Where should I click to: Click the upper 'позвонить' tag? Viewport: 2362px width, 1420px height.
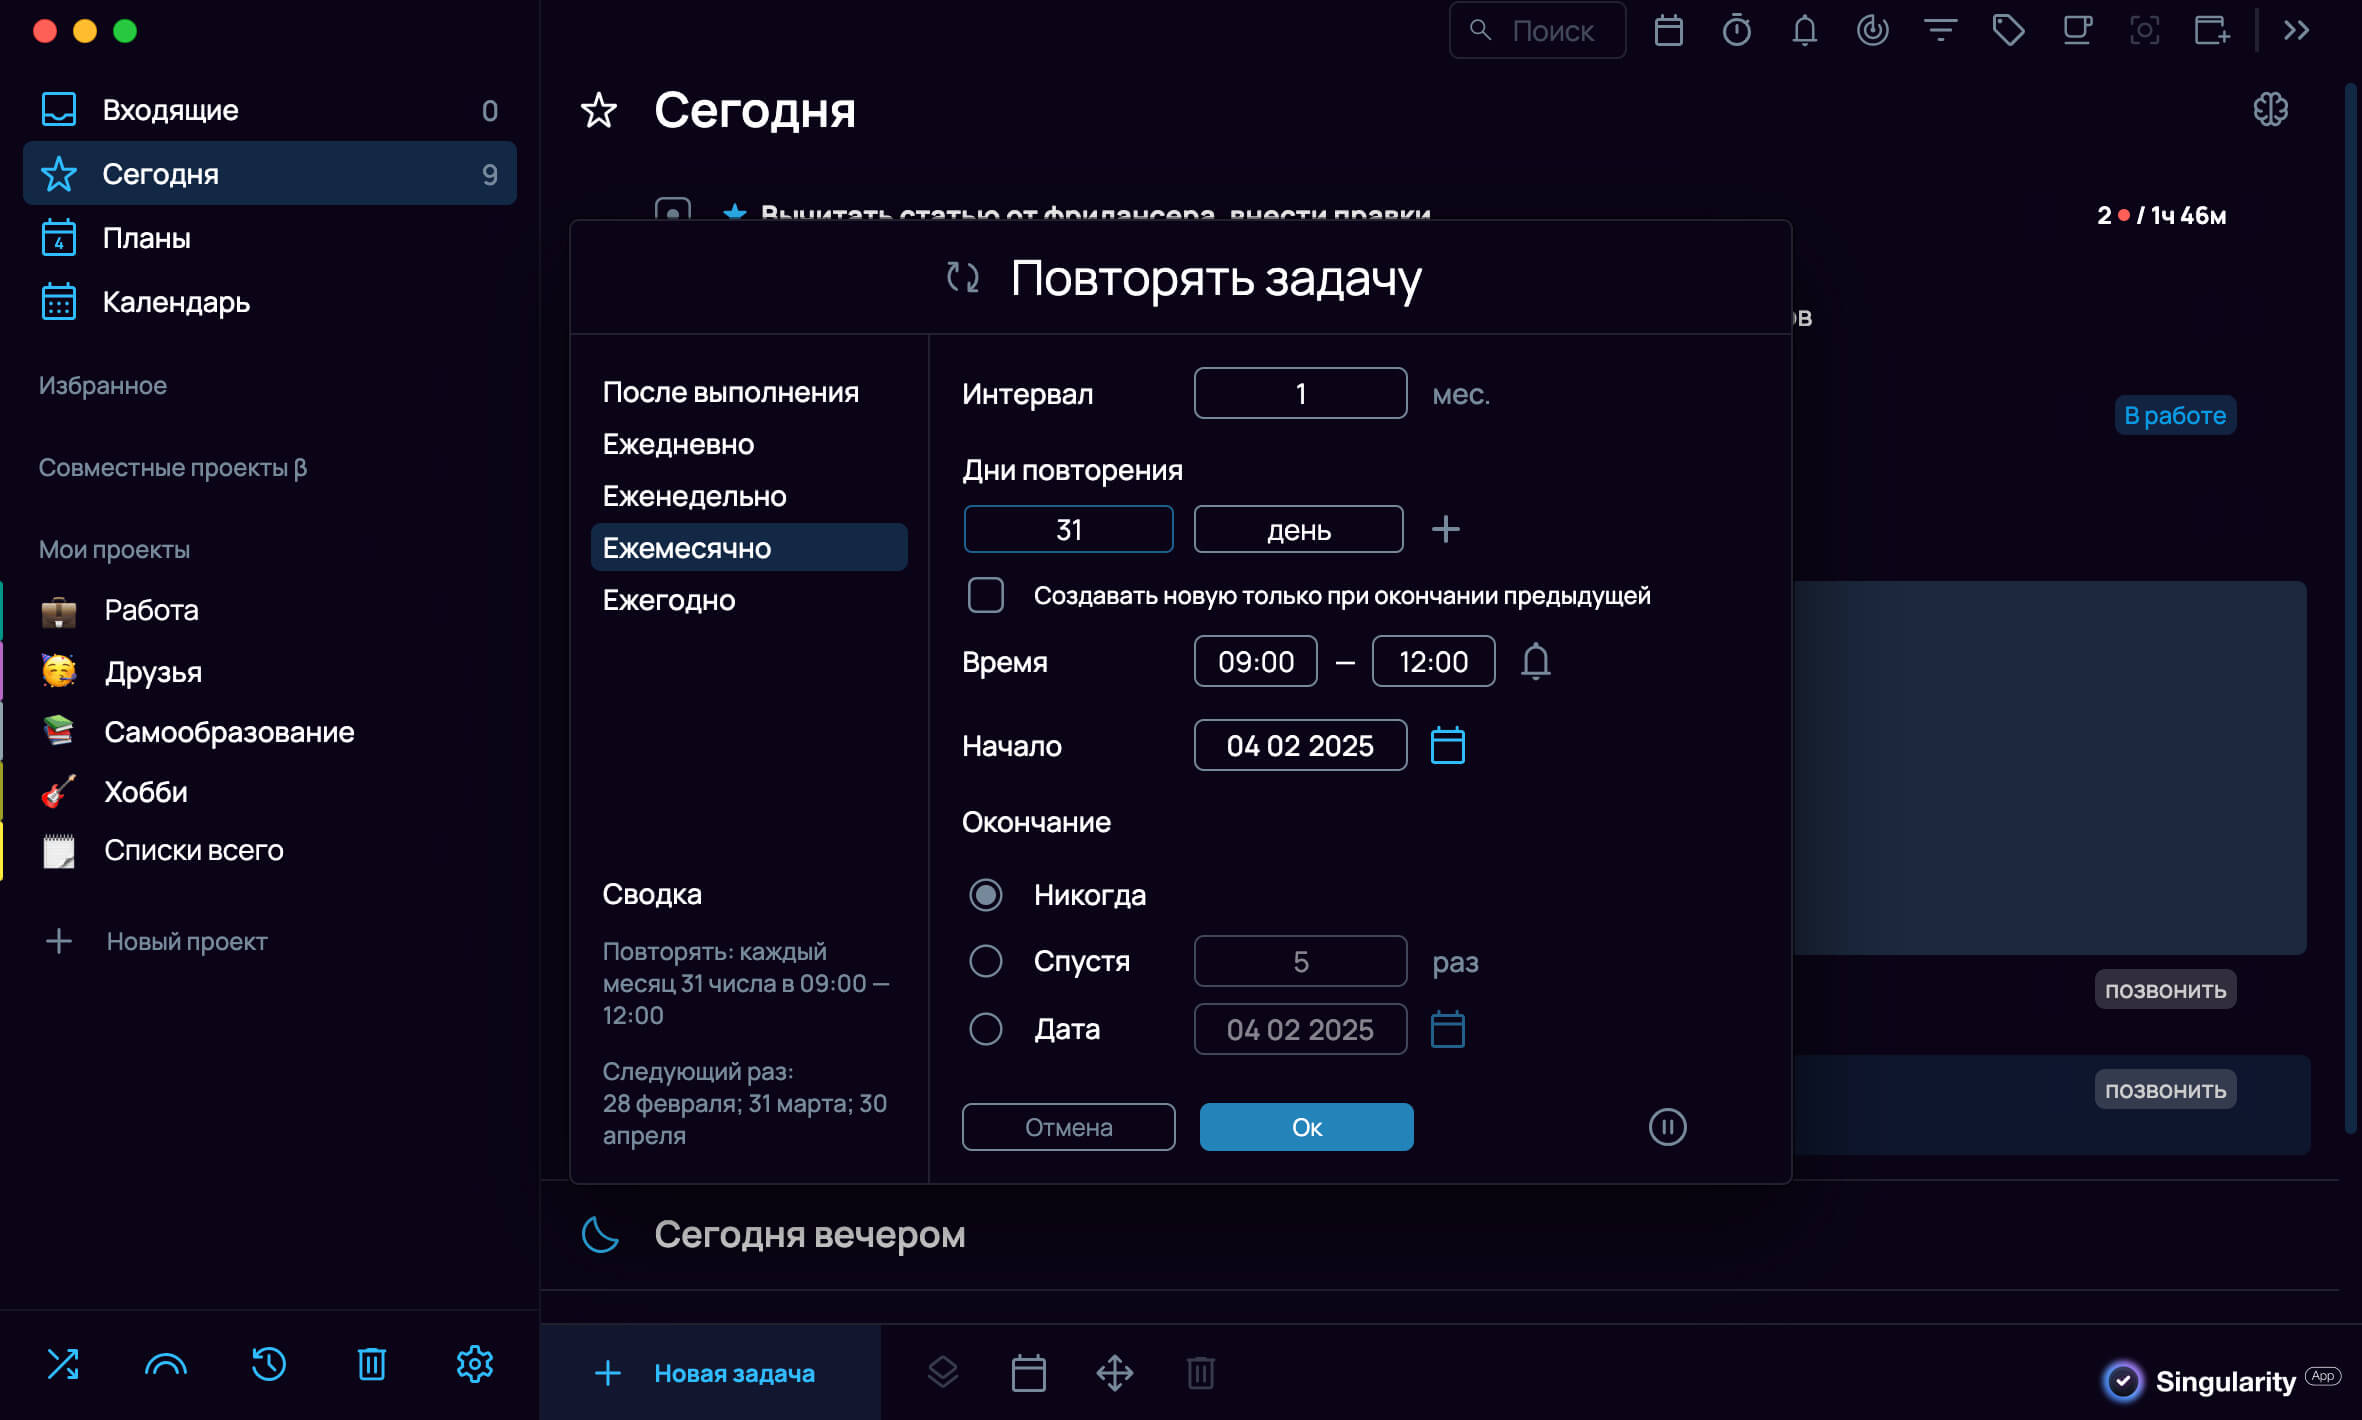click(x=2165, y=990)
